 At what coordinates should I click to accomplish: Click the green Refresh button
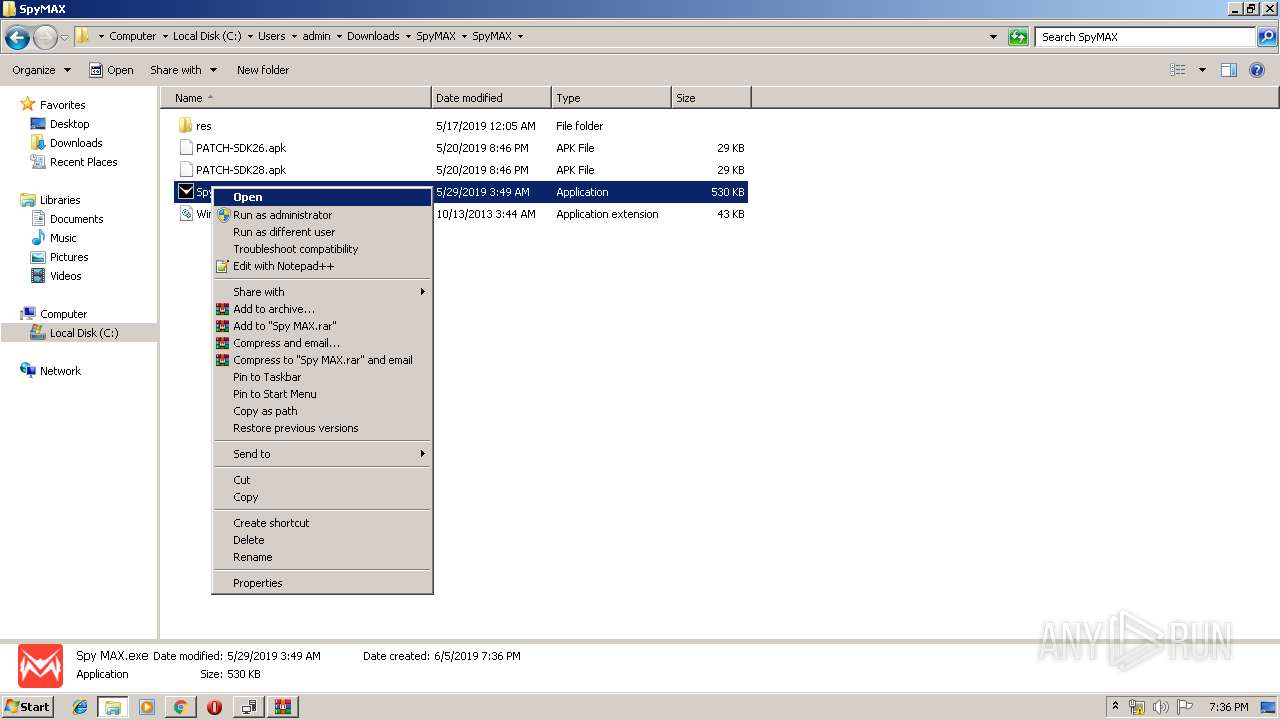[1018, 37]
